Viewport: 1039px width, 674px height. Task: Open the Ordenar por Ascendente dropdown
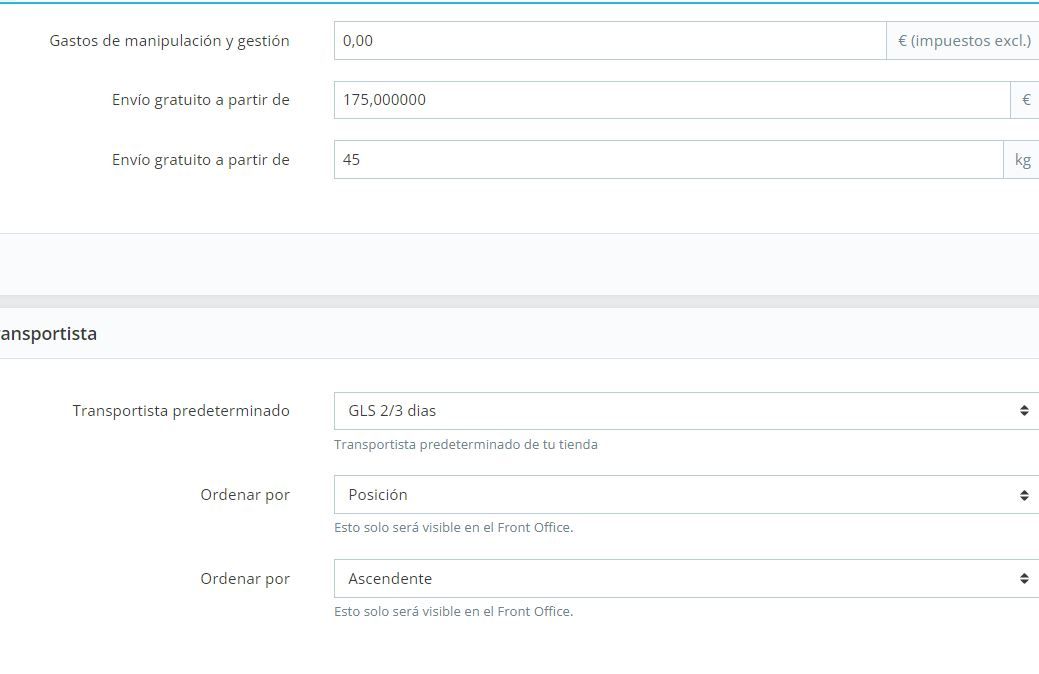pos(686,579)
